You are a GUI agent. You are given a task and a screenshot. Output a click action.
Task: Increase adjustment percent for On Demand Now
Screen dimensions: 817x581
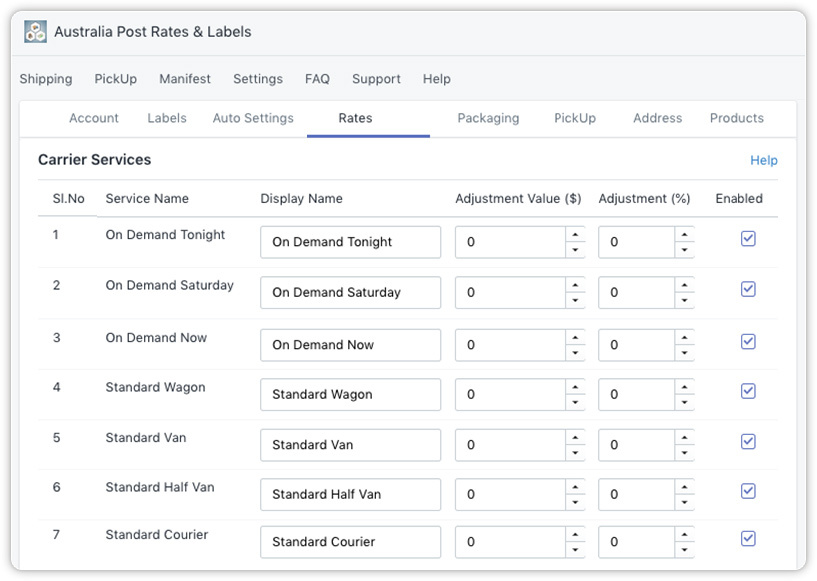(x=684, y=336)
